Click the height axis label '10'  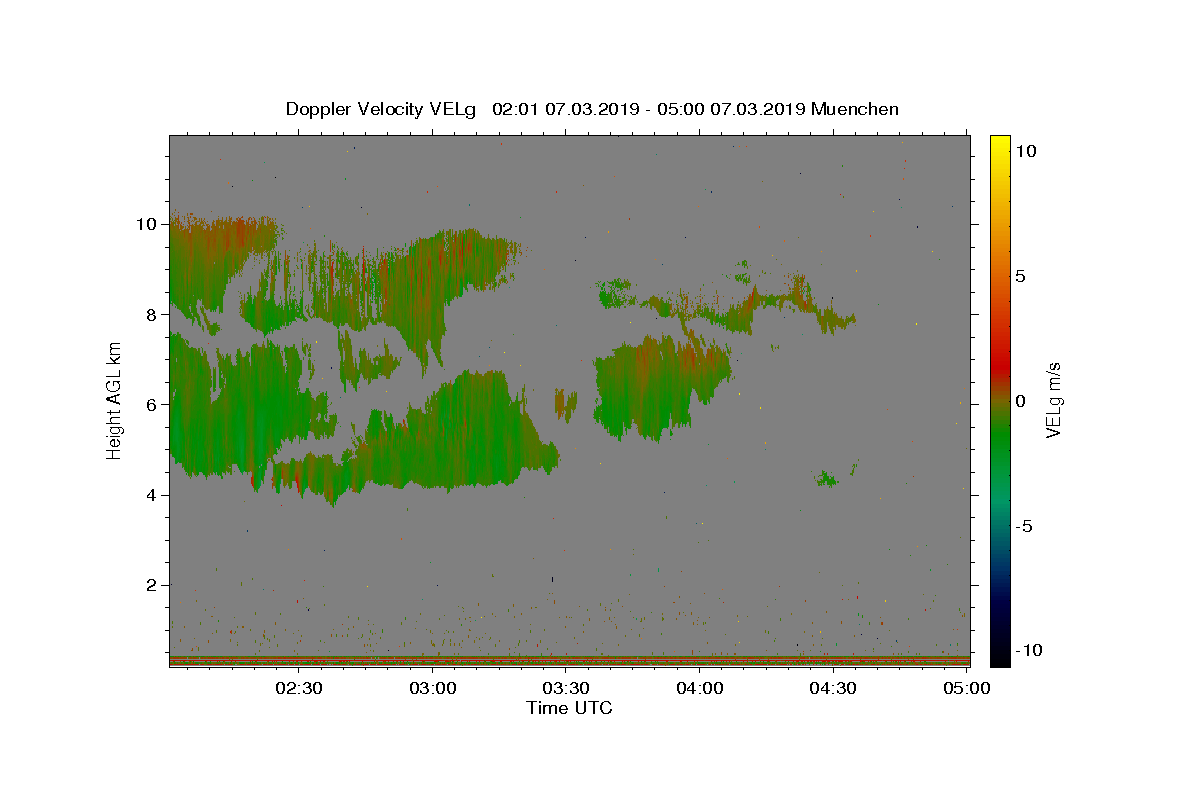(149, 224)
